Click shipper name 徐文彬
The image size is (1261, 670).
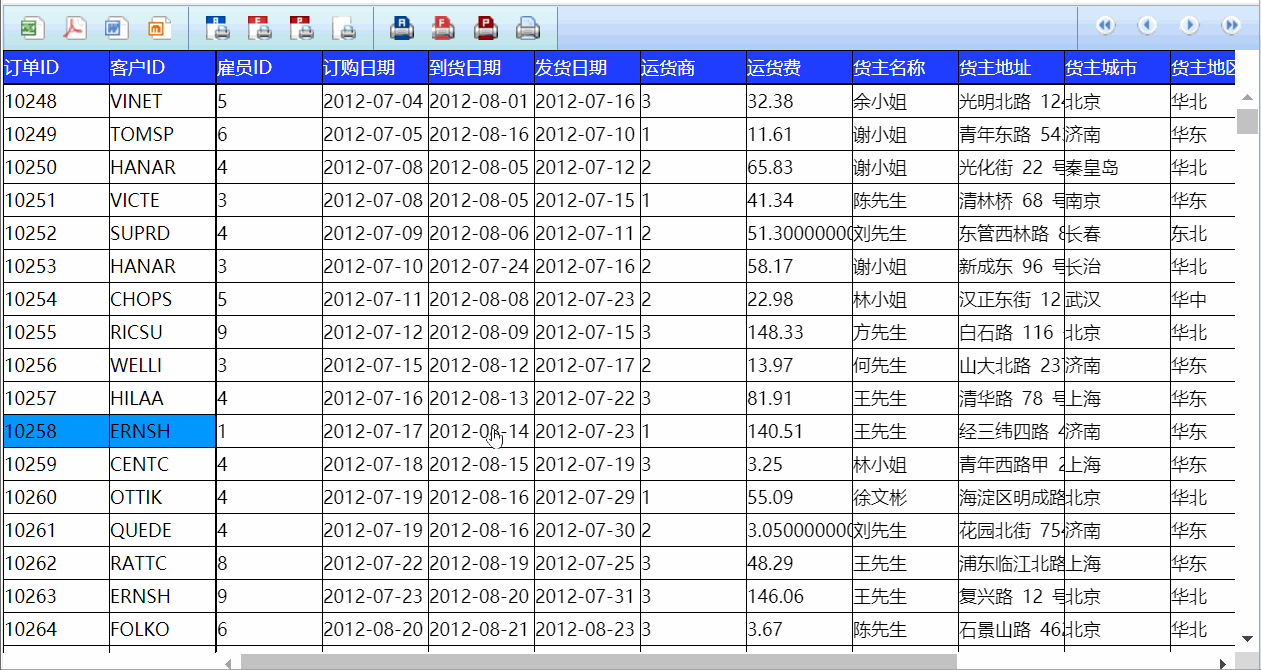pyautogui.click(x=905, y=497)
